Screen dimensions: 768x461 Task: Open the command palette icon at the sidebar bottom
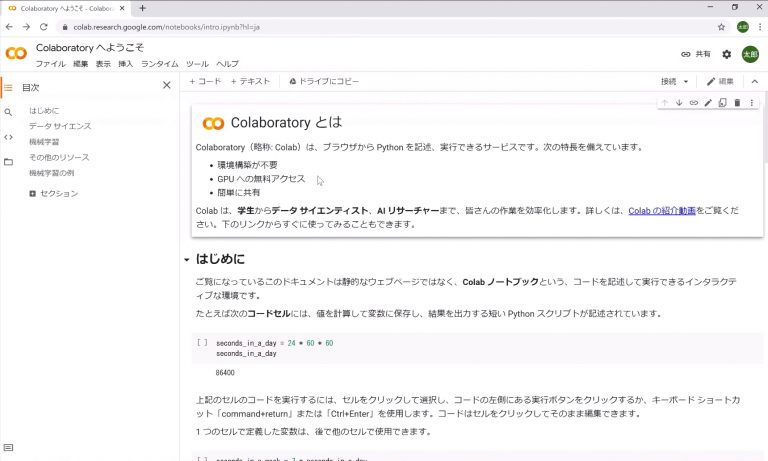[8, 447]
